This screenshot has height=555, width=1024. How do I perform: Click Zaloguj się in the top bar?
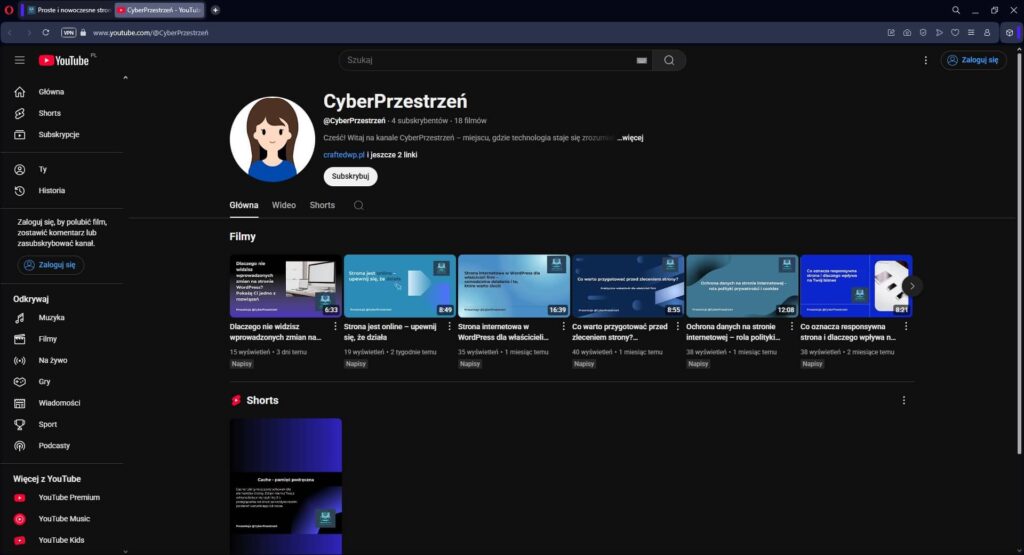click(x=973, y=60)
